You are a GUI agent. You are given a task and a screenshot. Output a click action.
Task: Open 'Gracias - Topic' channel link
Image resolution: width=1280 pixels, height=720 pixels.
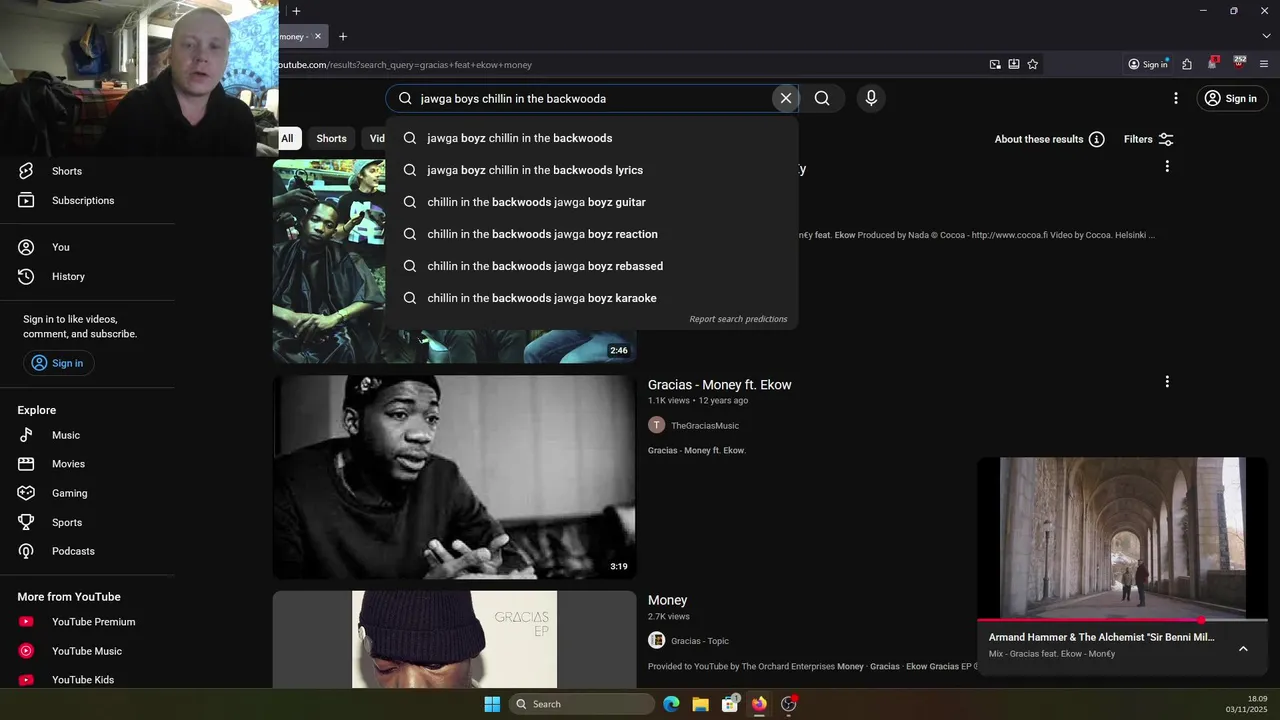700,641
